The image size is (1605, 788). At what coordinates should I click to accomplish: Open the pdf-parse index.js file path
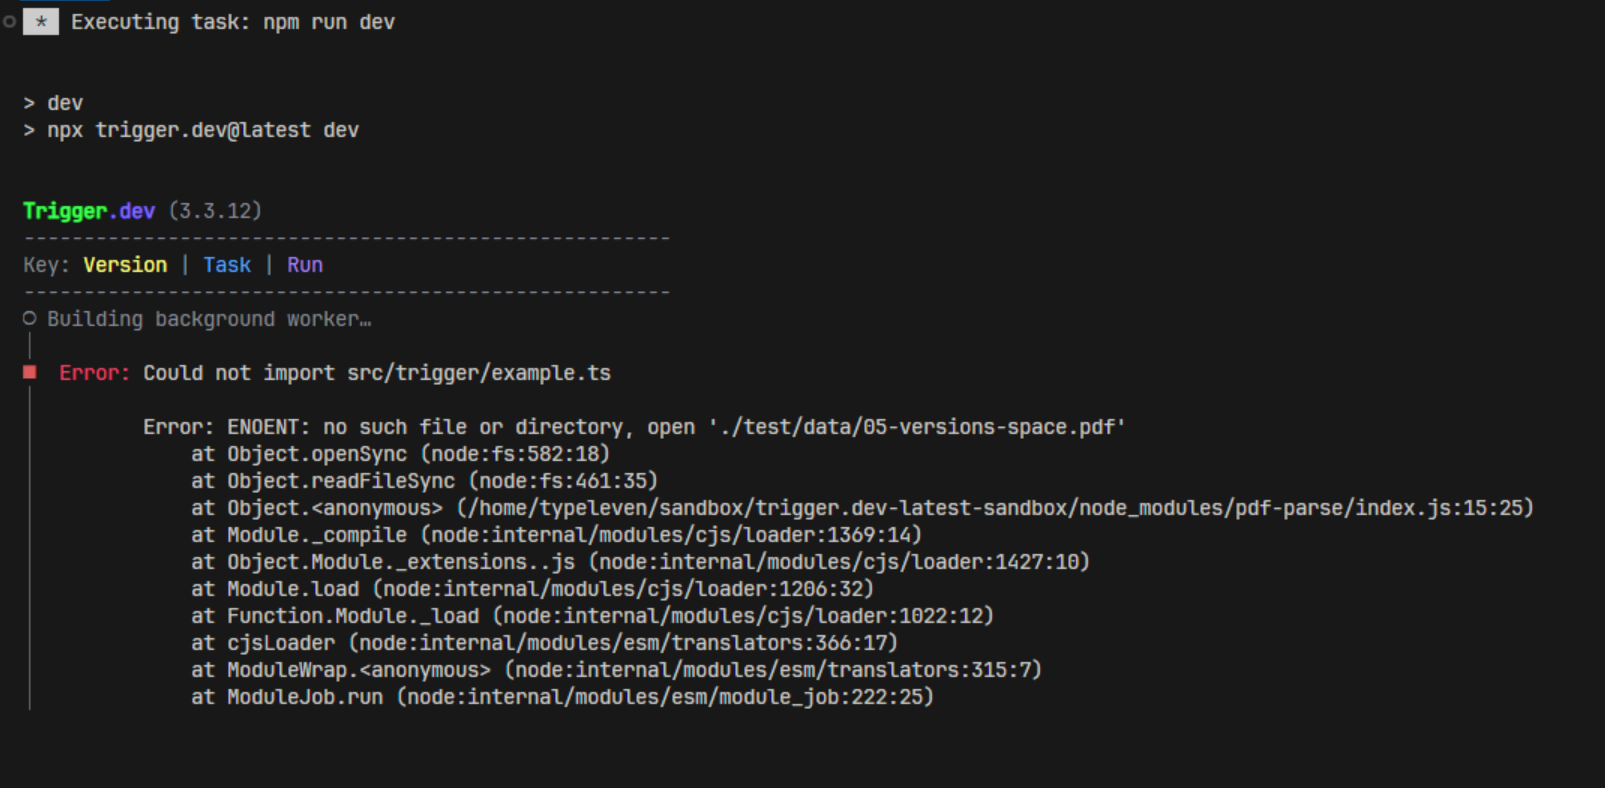pyautogui.click(x=994, y=508)
